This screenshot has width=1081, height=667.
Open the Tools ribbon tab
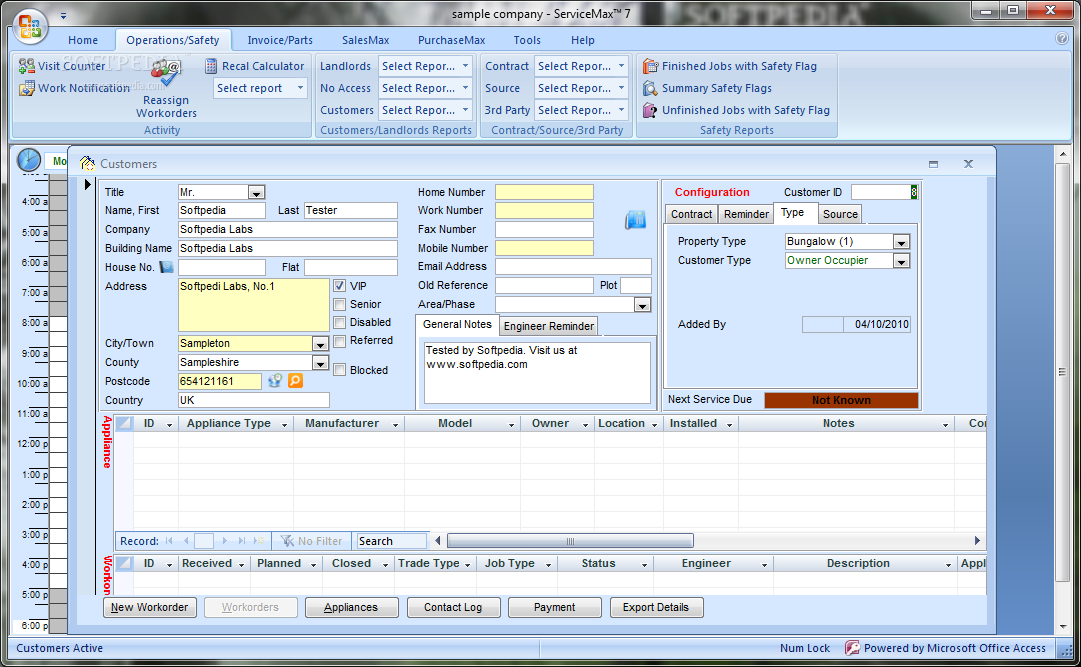(x=527, y=40)
